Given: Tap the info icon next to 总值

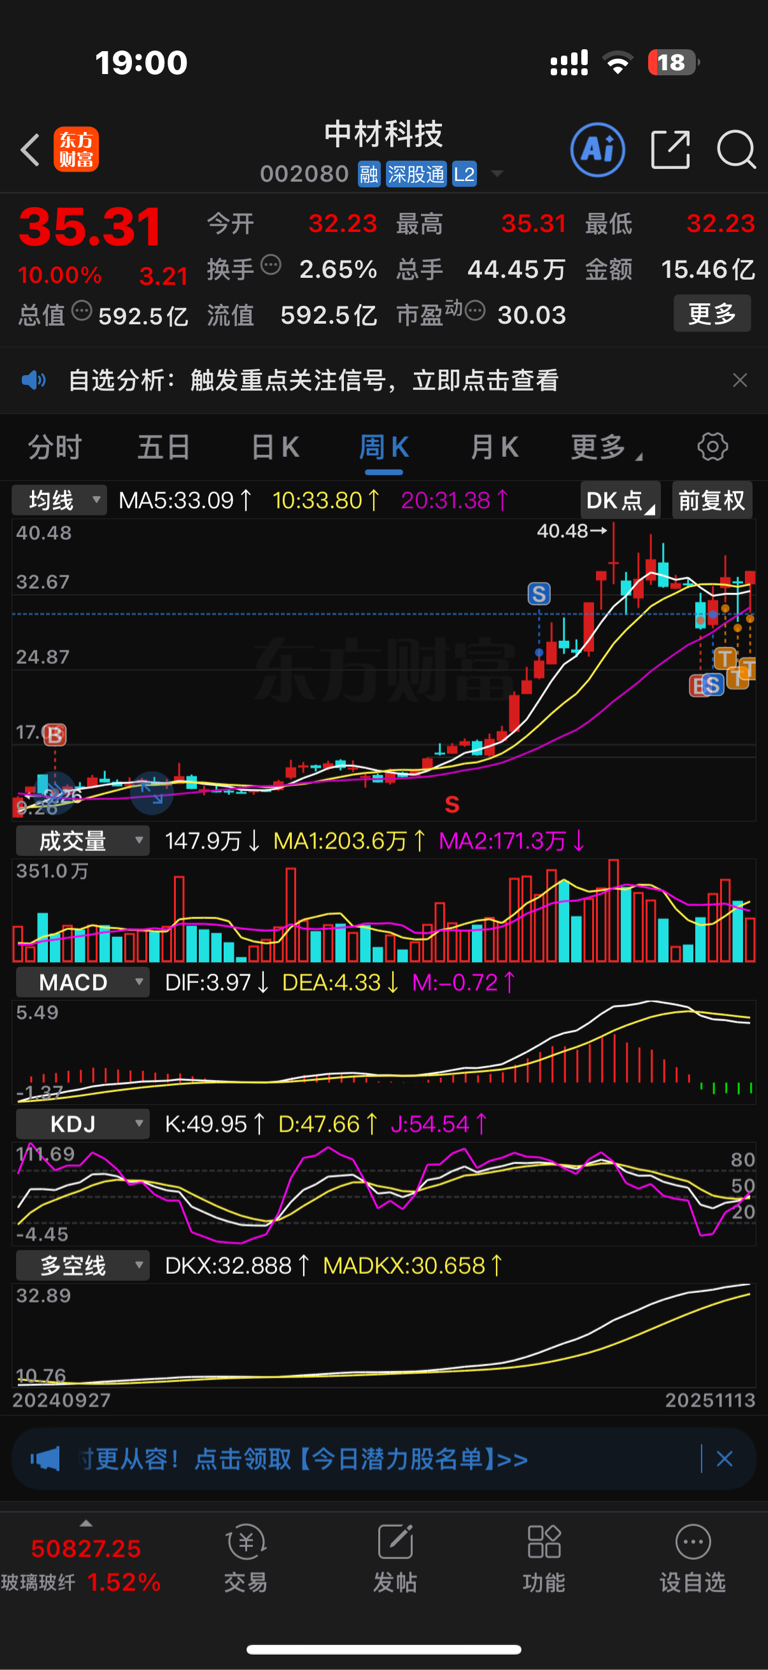Looking at the screenshot, I should tap(82, 311).
